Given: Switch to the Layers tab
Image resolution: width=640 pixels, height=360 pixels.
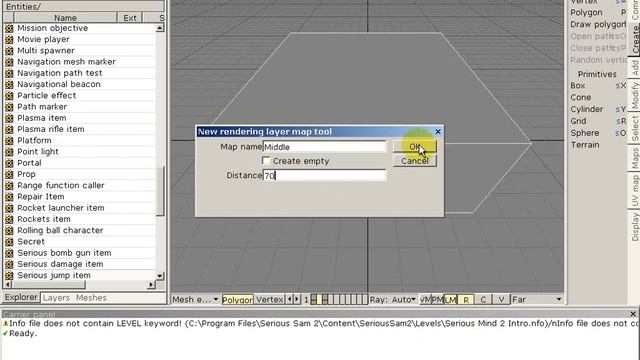Looking at the screenshot, I should 56,298.
